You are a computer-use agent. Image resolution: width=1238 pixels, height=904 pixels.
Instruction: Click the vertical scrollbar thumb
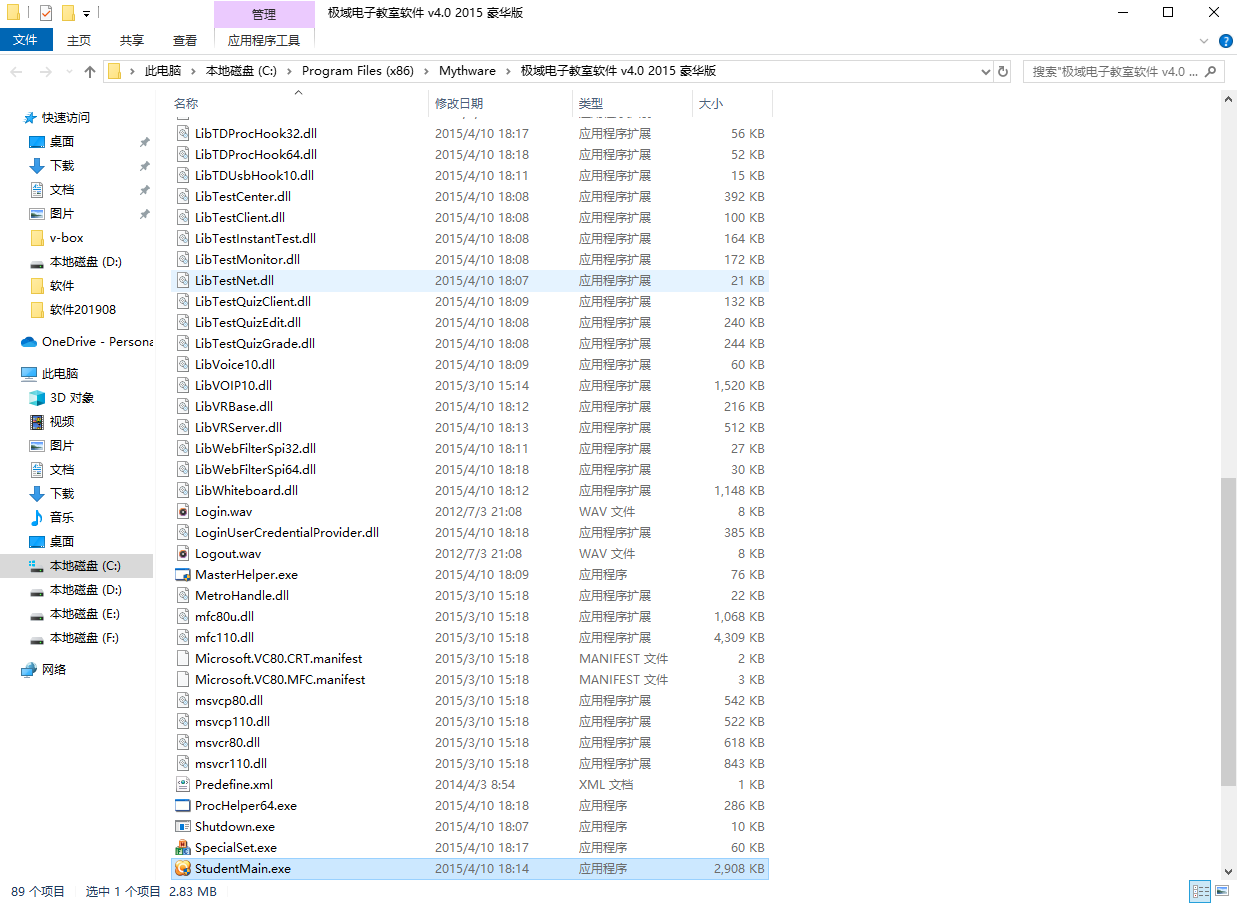pyautogui.click(x=1228, y=630)
